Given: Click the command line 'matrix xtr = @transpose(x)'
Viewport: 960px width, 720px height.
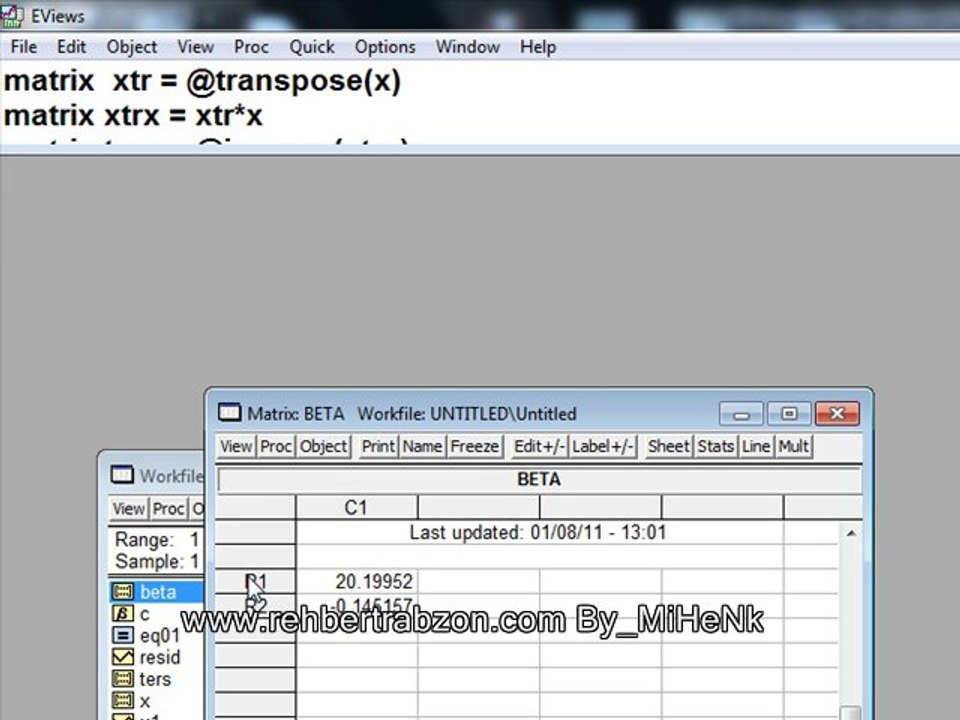Looking at the screenshot, I should coord(203,81).
